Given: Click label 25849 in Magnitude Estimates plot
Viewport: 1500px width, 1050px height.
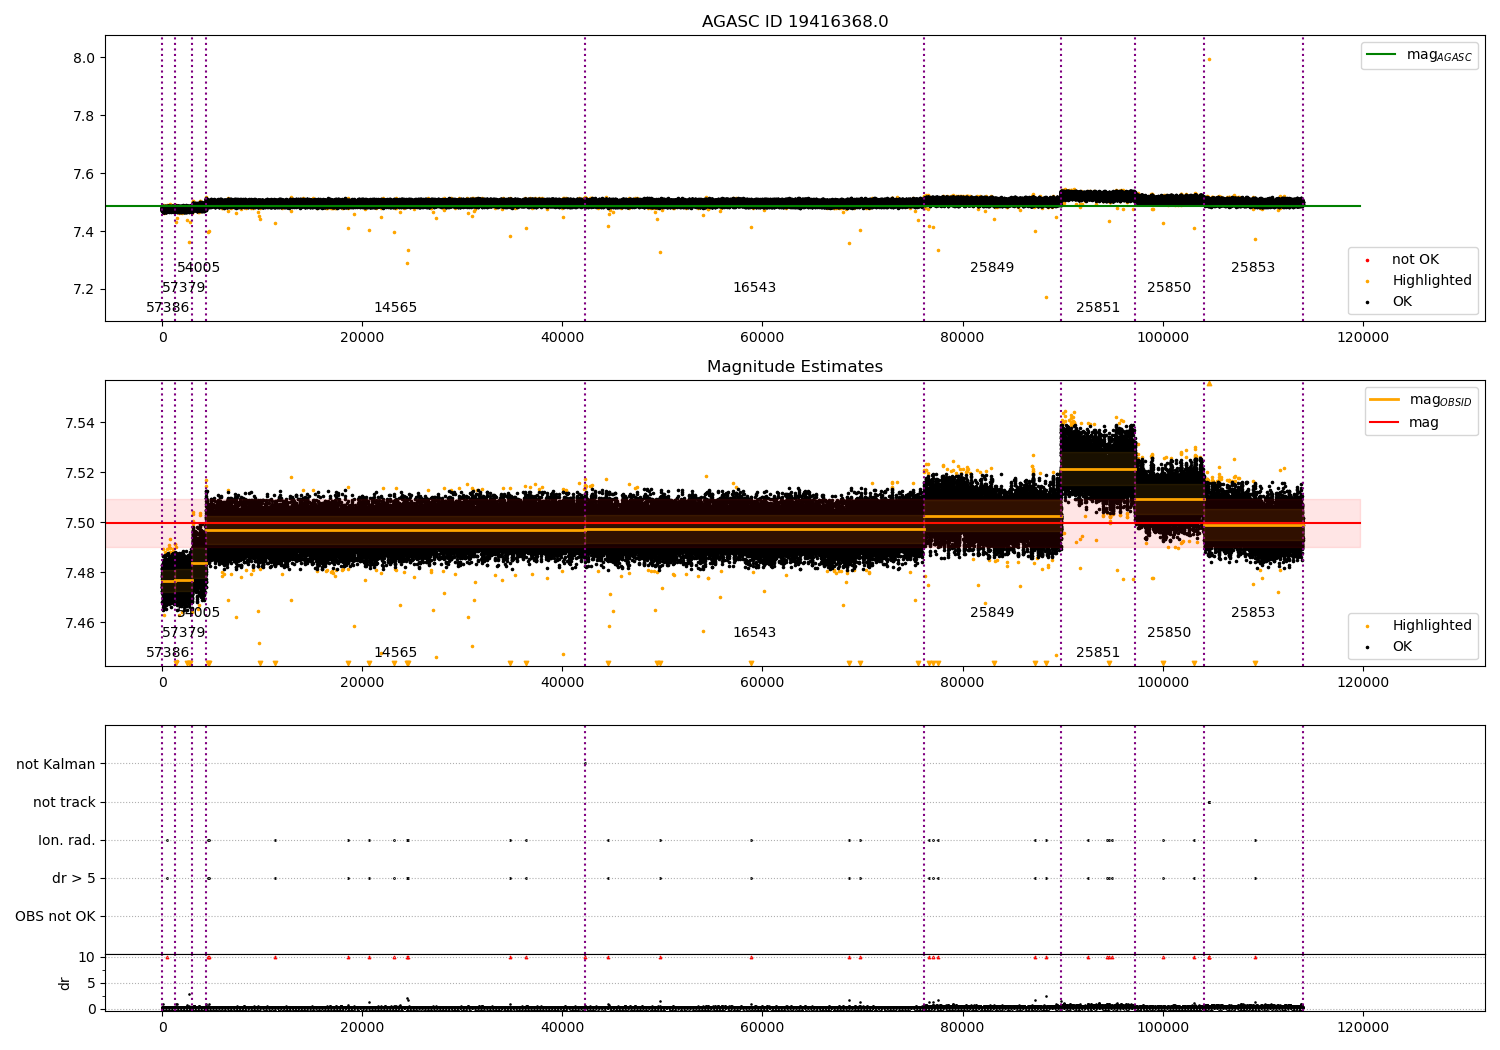Looking at the screenshot, I should click(992, 613).
